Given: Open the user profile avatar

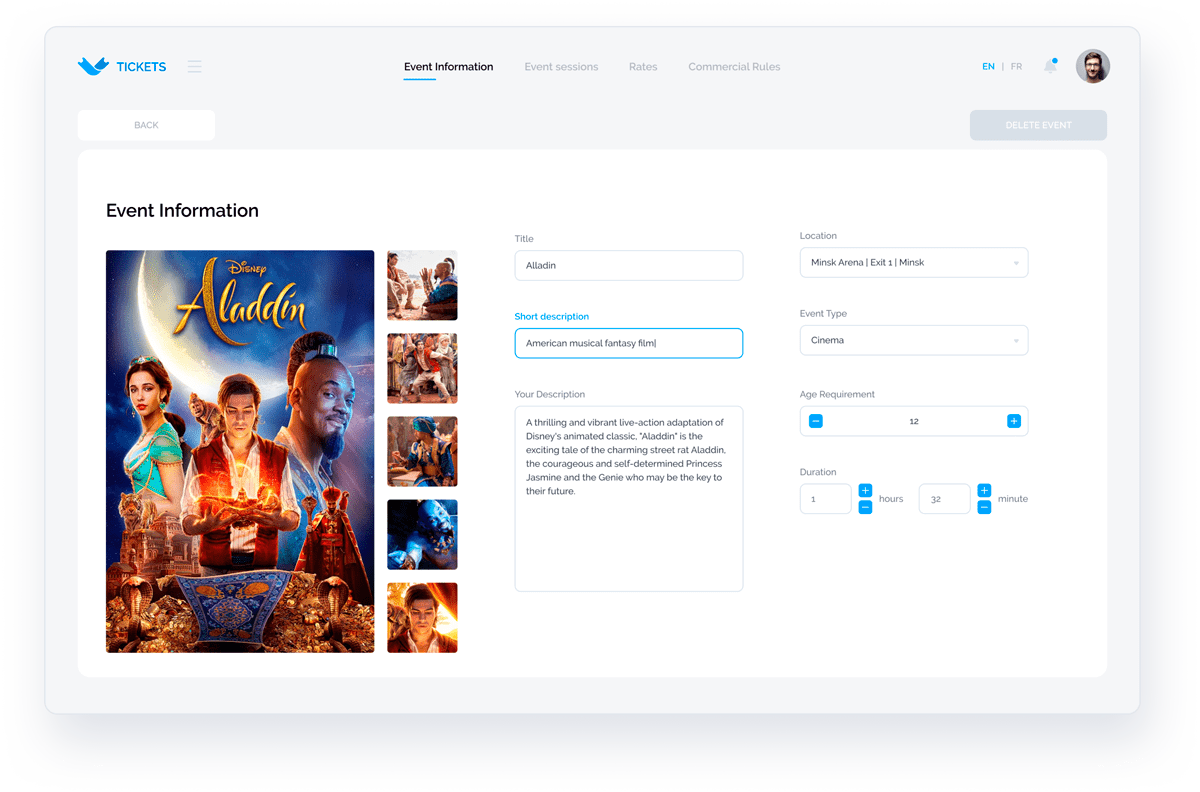Looking at the screenshot, I should pyautogui.click(x=1092, y=66).
